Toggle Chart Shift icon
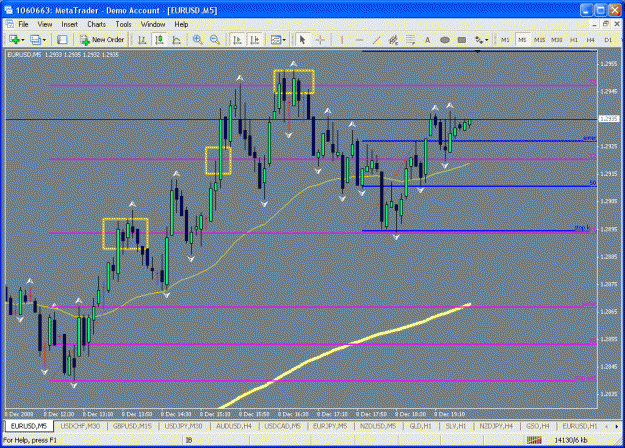Image resolution: width=625 pixels, height=448 pixels. [255, 40]
